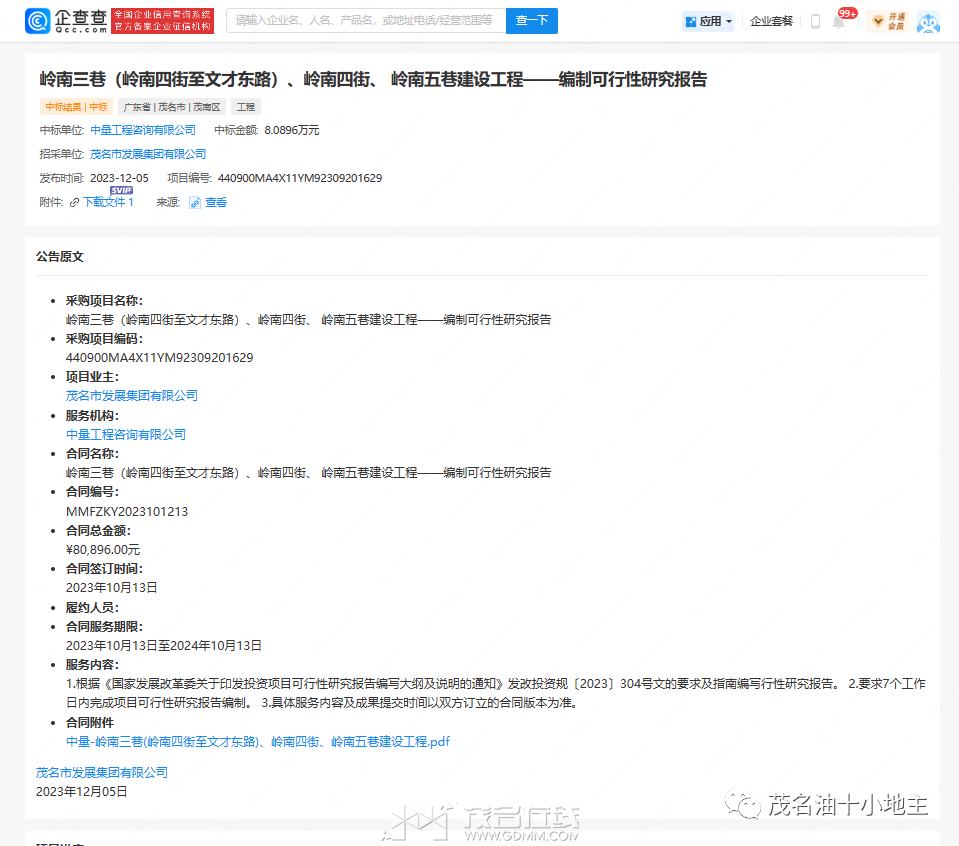Click the page title about 岭南三巷 project

coord(373,80)
